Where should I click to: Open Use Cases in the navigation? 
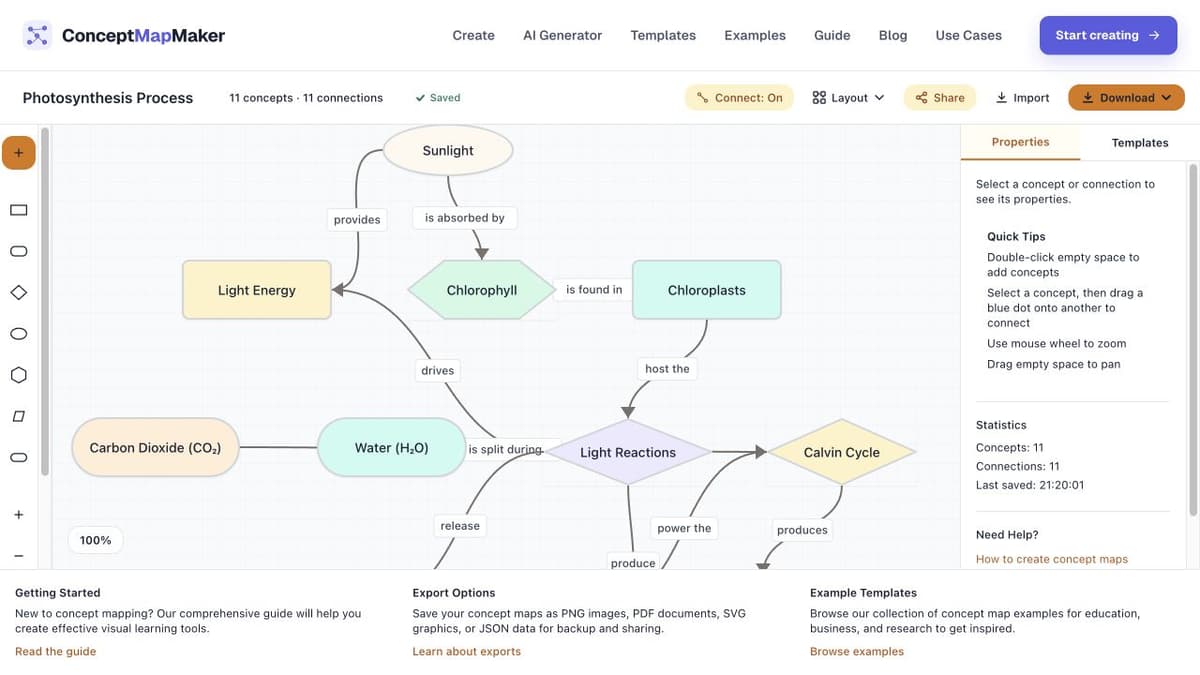coord(968,35)
